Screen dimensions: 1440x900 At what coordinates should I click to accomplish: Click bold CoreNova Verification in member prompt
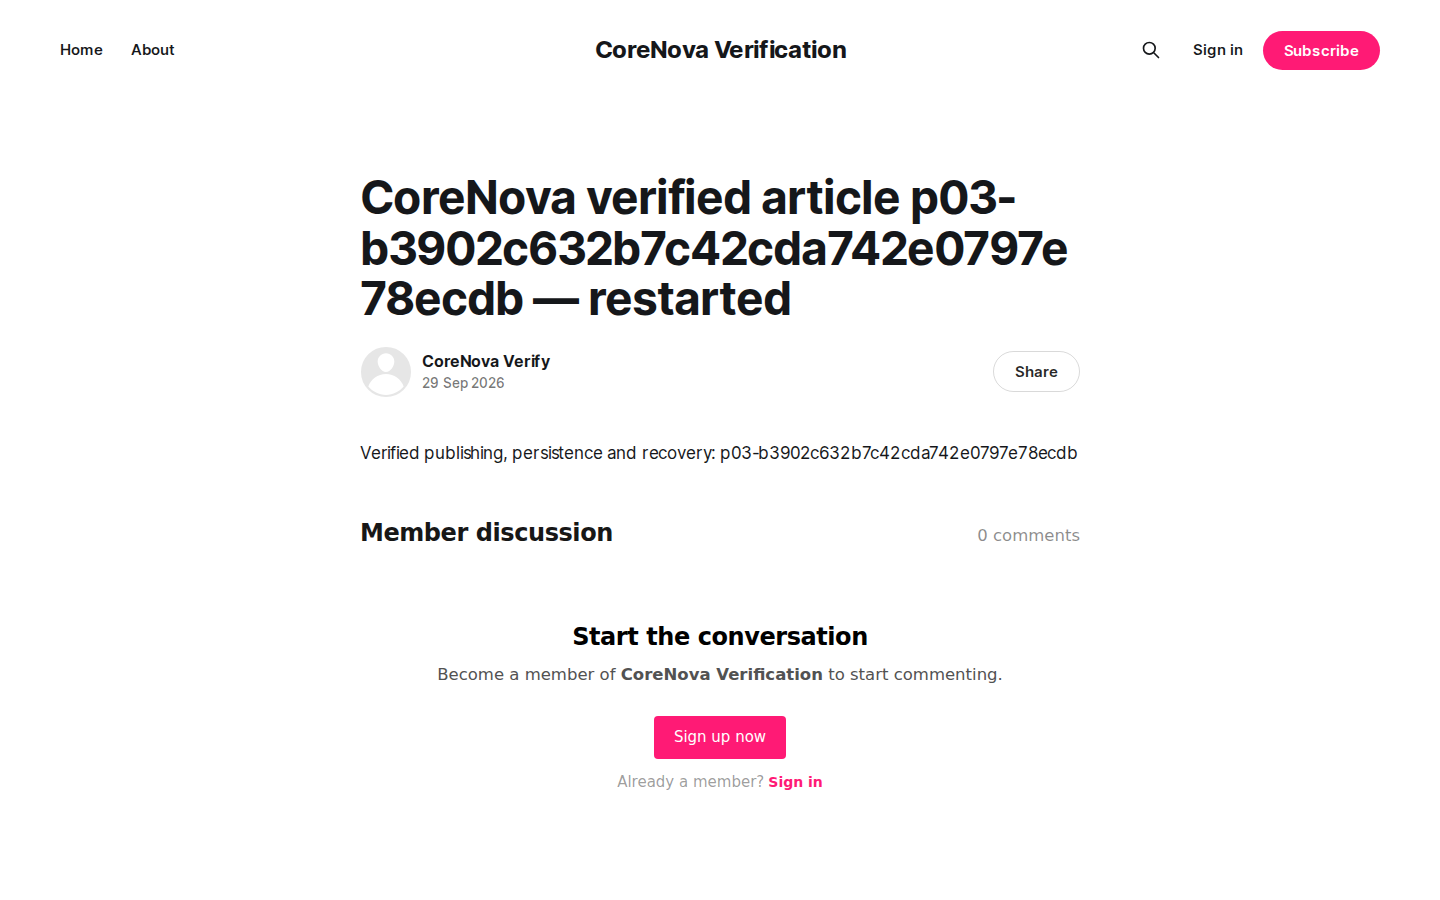(x=722, y=674)
